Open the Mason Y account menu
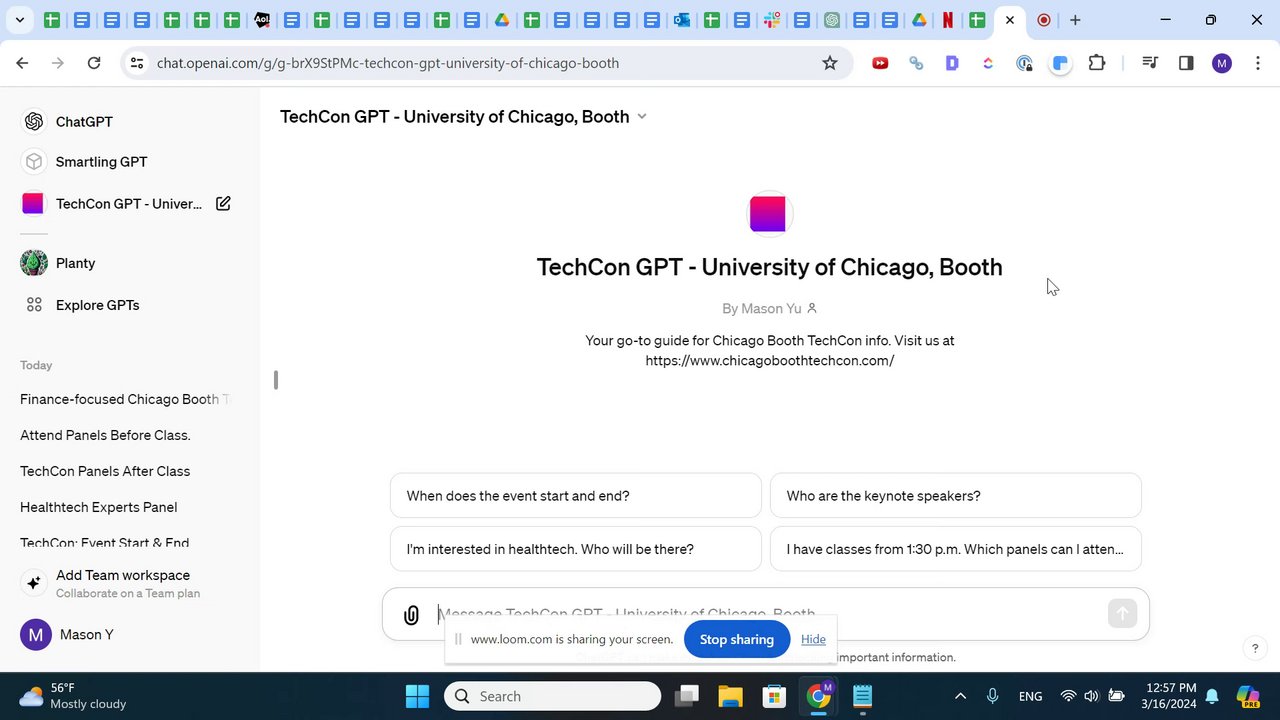Screen dimensions: 1280x720 [130, 634]
